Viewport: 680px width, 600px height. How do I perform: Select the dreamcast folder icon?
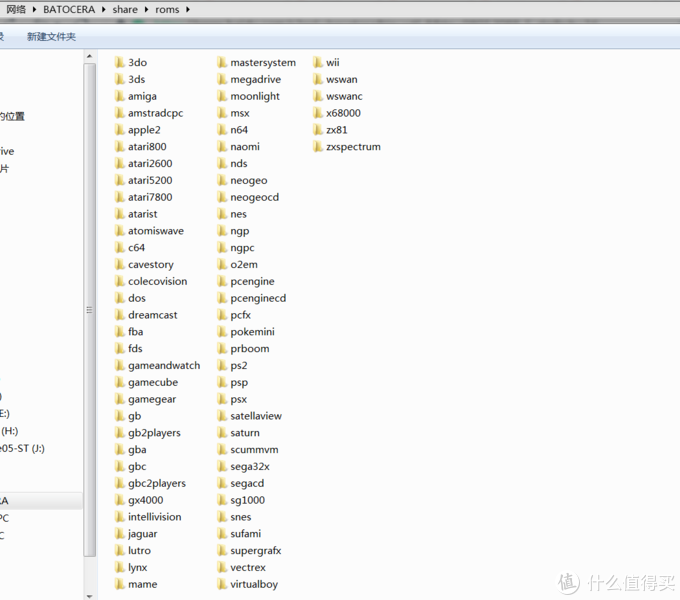[120, 315]
